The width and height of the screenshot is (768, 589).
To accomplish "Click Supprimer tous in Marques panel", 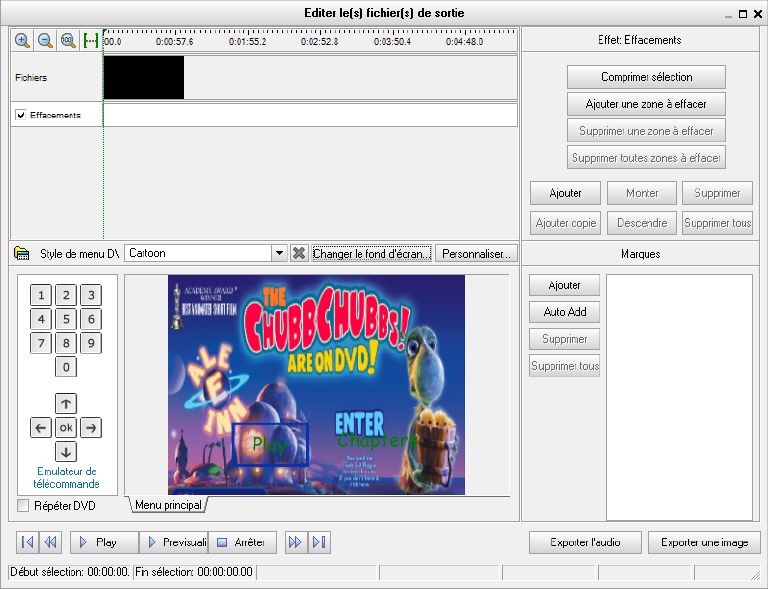I will pyautogui.click(x=564, y=366).
